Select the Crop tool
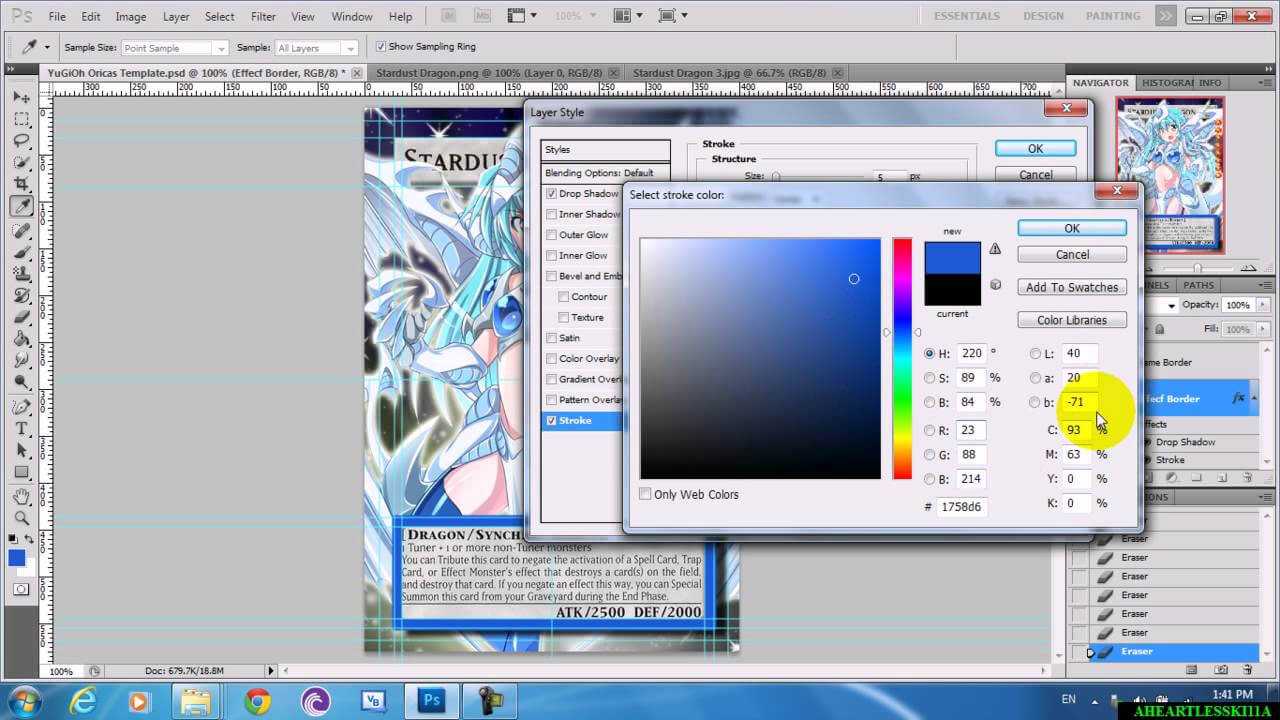Screen dimensions: 1280x720 click(x=21, y=185)
